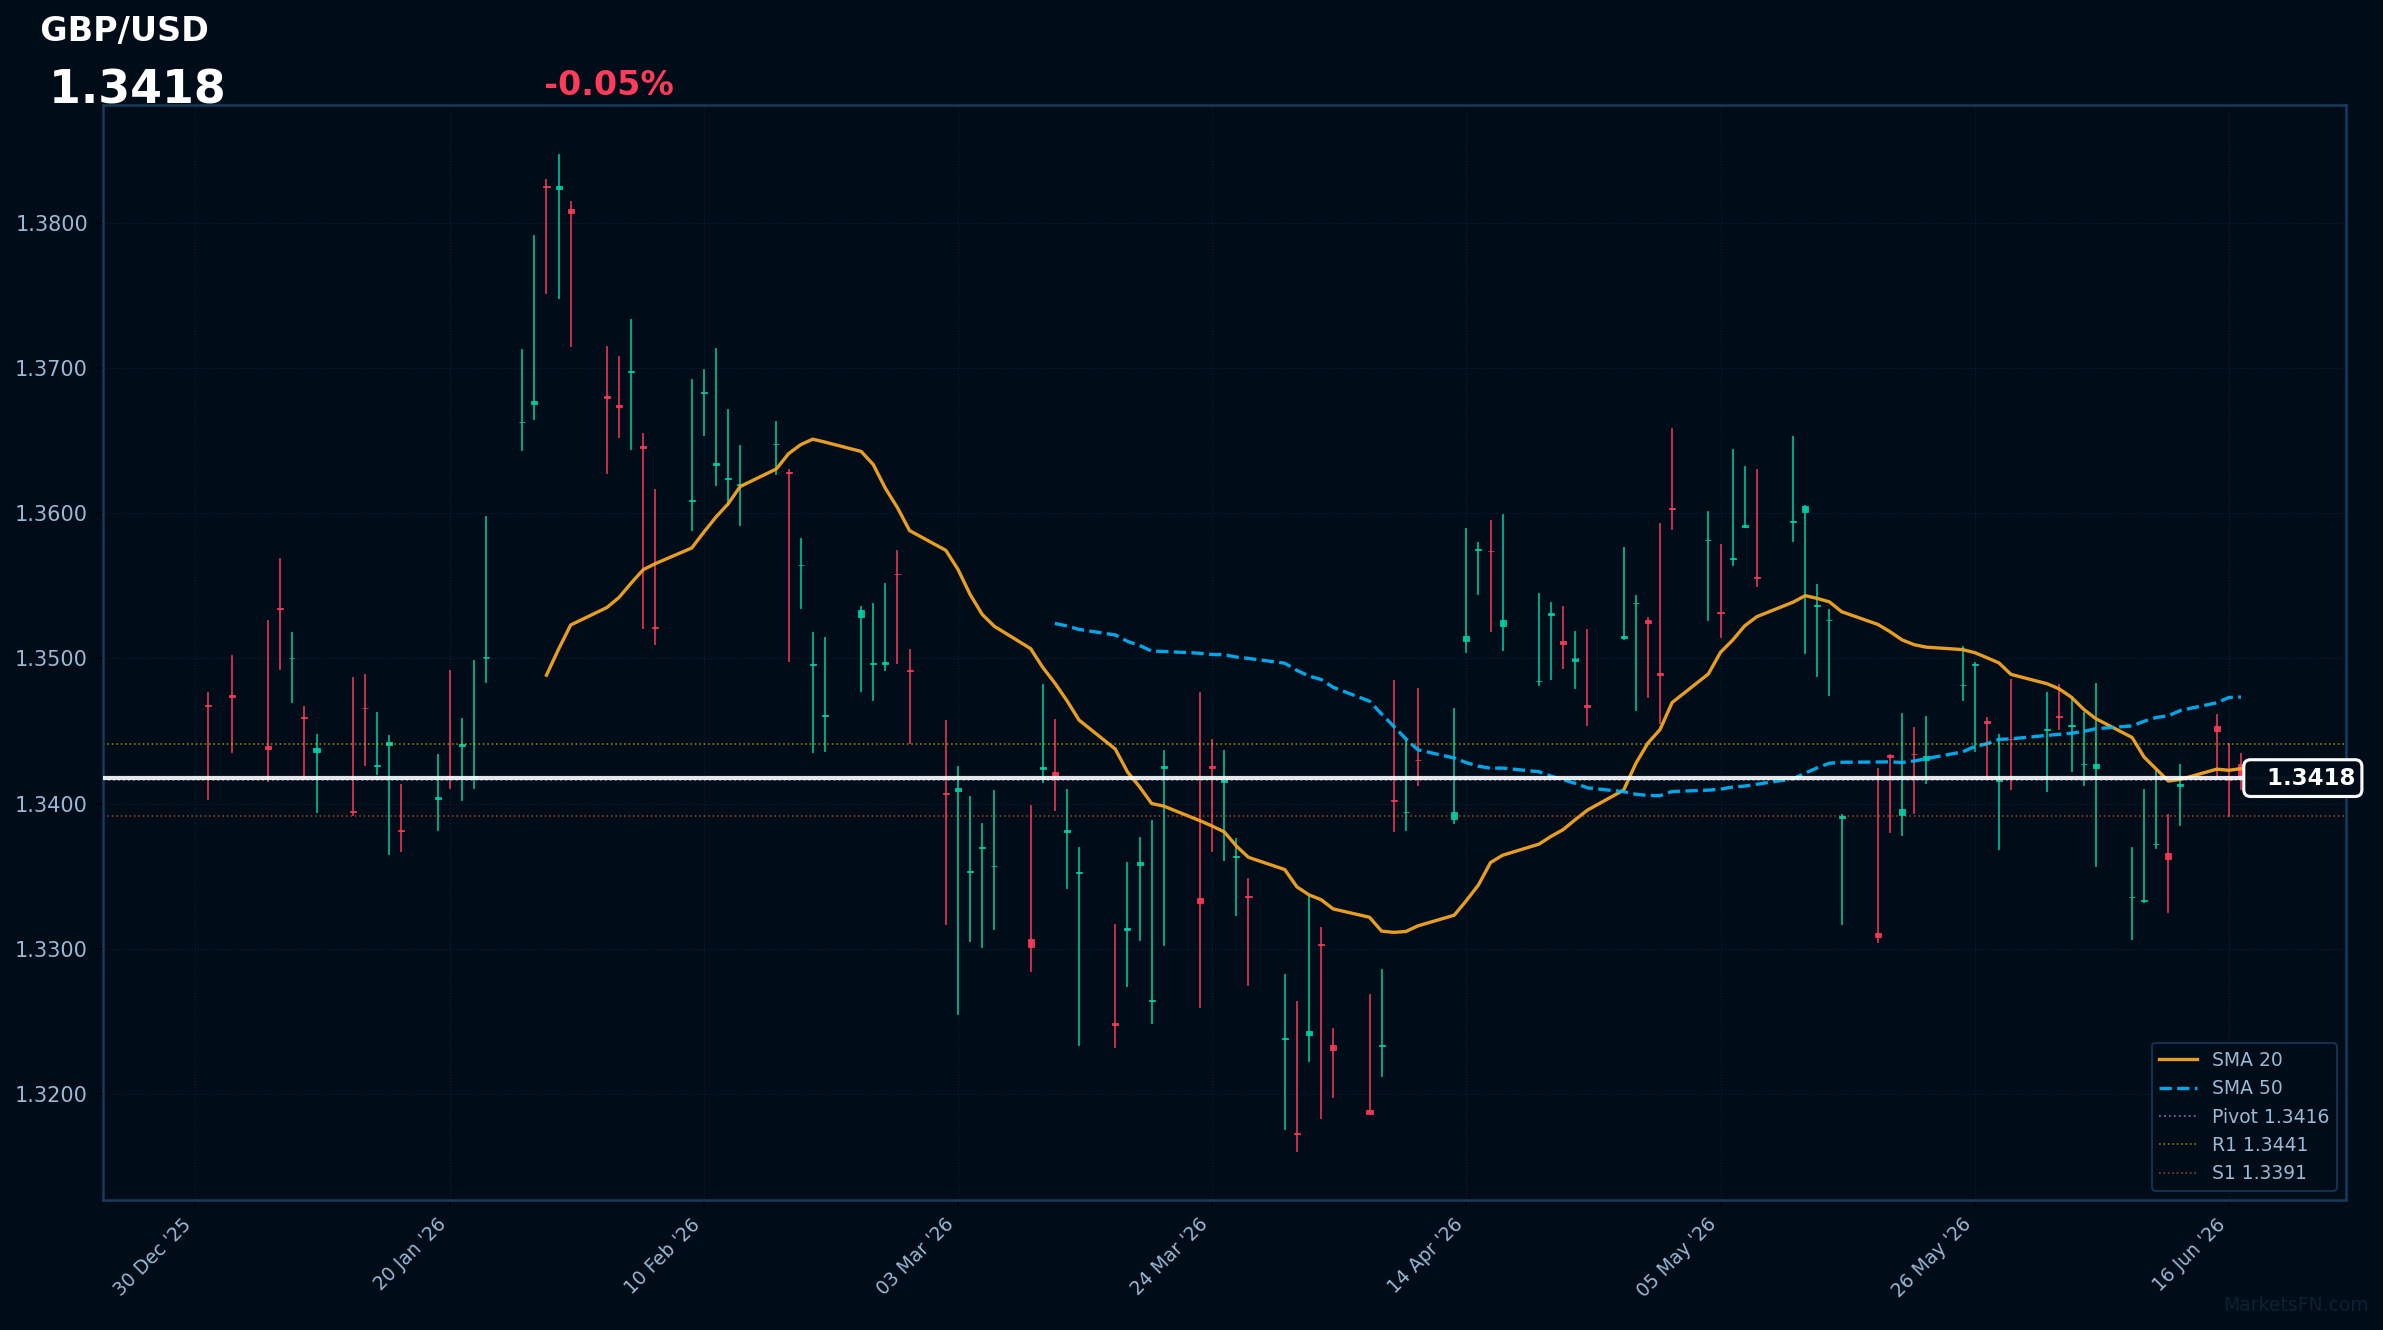Click the 26 May '26 date label
This screenshot has height=1330, width=2383.
click(x=1930, y=1257)
